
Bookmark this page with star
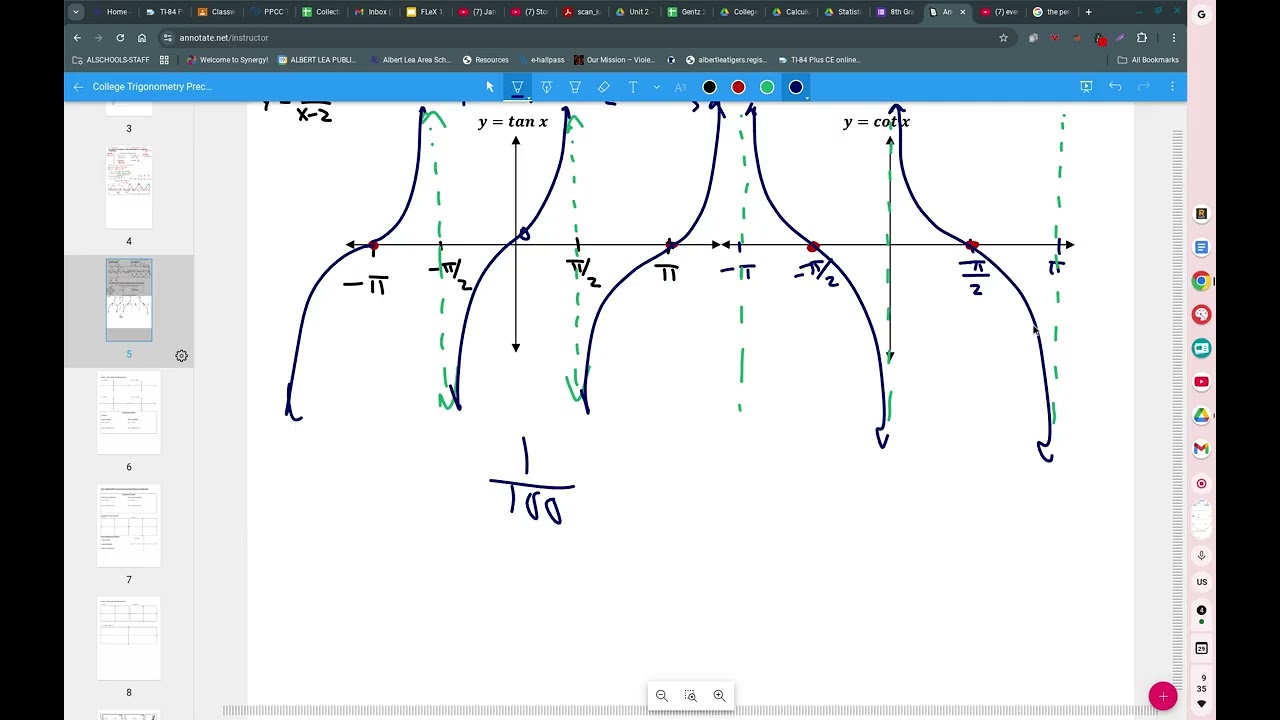point(1003,38)
